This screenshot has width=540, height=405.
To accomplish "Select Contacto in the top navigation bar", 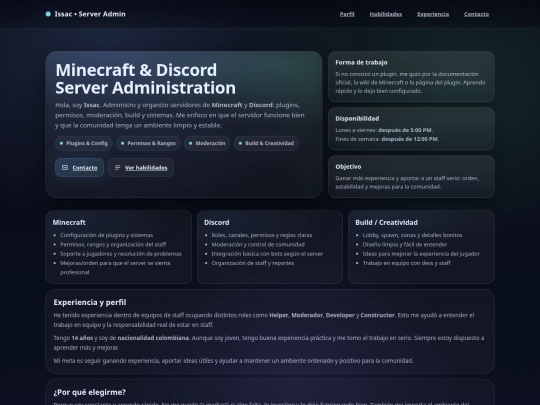I will [476, 14].
